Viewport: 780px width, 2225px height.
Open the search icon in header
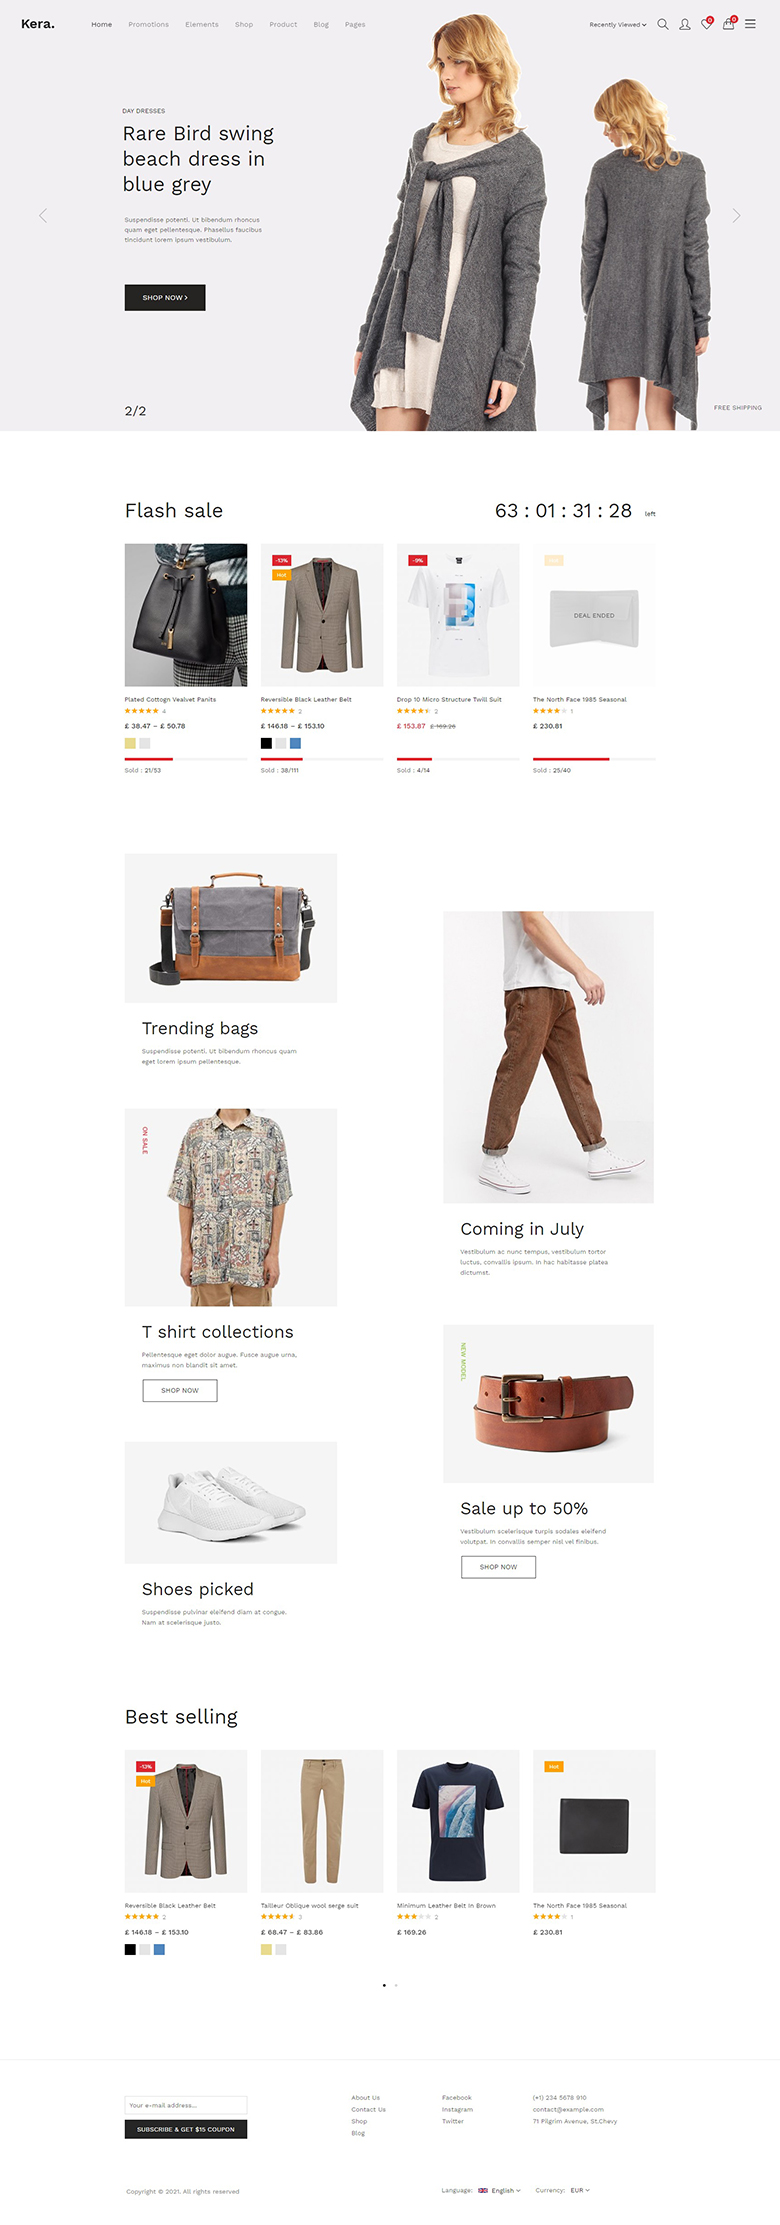coord(662,24)
